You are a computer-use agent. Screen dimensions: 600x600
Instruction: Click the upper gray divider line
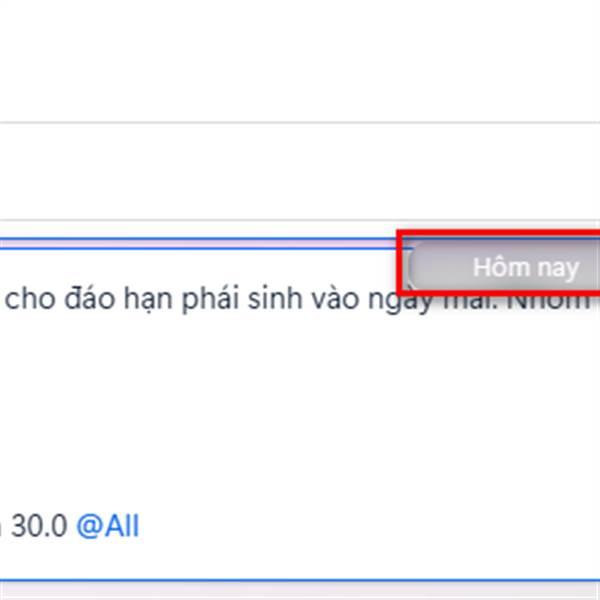(300, 122)
